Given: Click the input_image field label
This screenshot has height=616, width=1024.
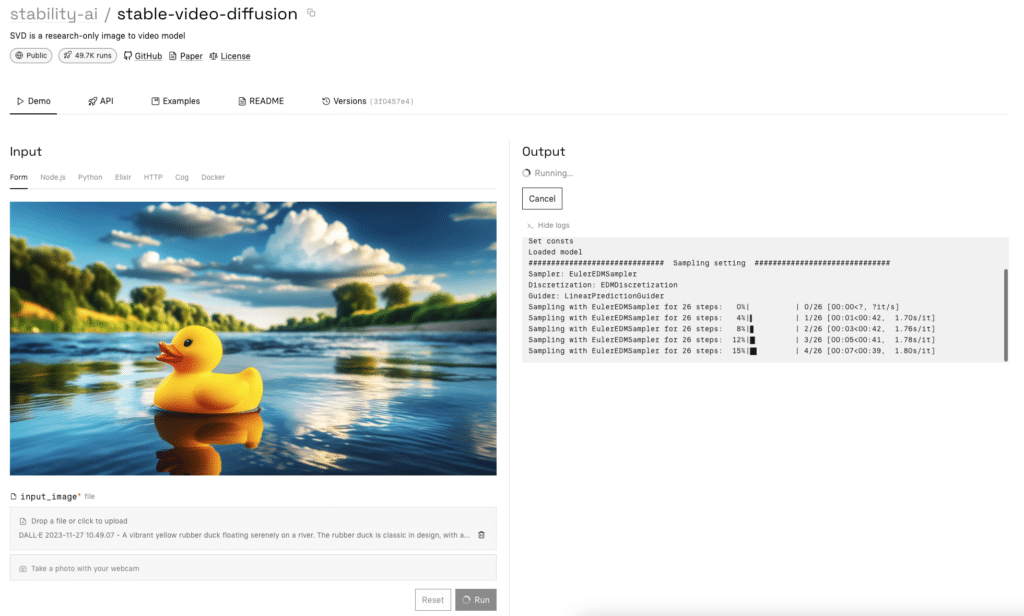Looking at the screenshot, I should click(x=48, y=496).
